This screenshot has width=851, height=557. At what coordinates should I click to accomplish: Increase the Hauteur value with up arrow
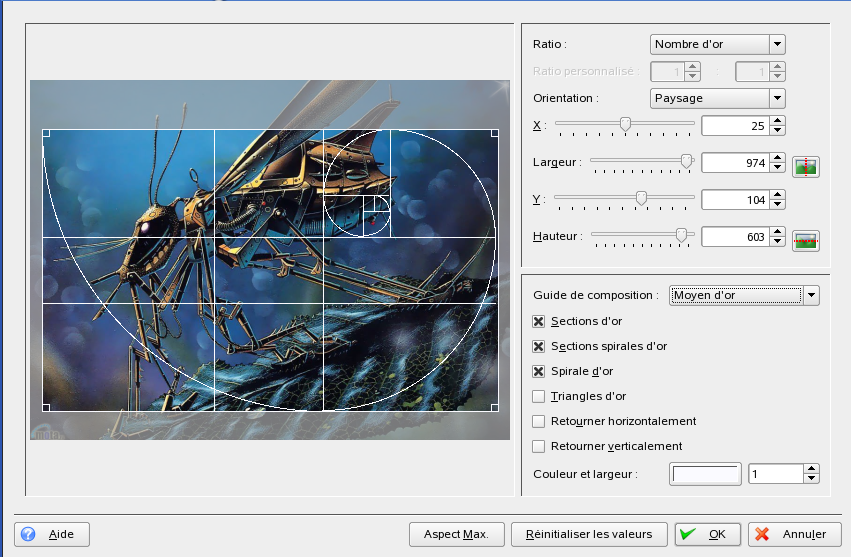click(778, 232)
